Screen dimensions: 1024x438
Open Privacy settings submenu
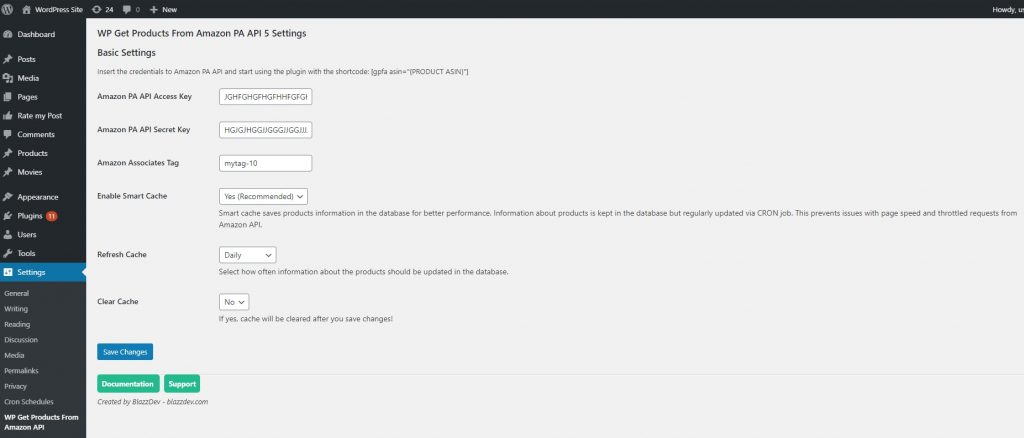16,386
